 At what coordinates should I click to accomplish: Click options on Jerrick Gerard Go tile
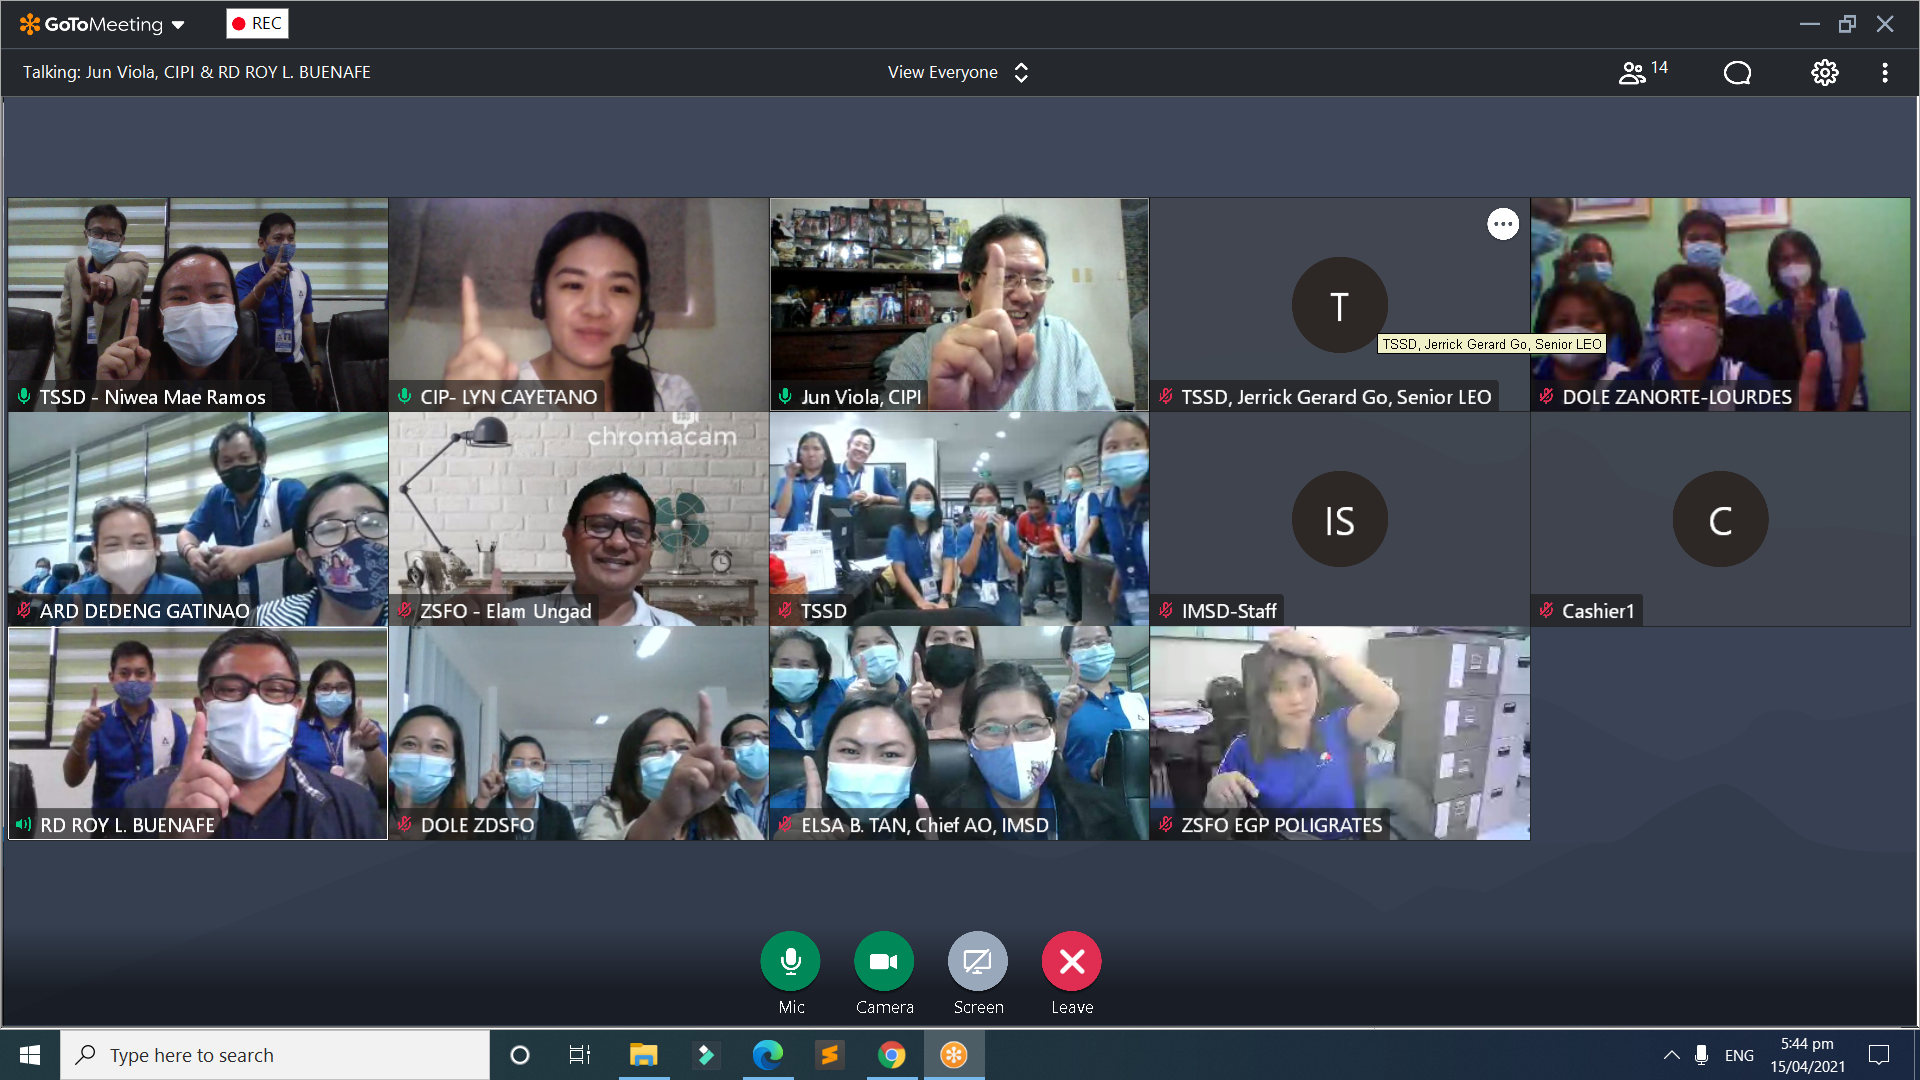[x=1502, y=224]
